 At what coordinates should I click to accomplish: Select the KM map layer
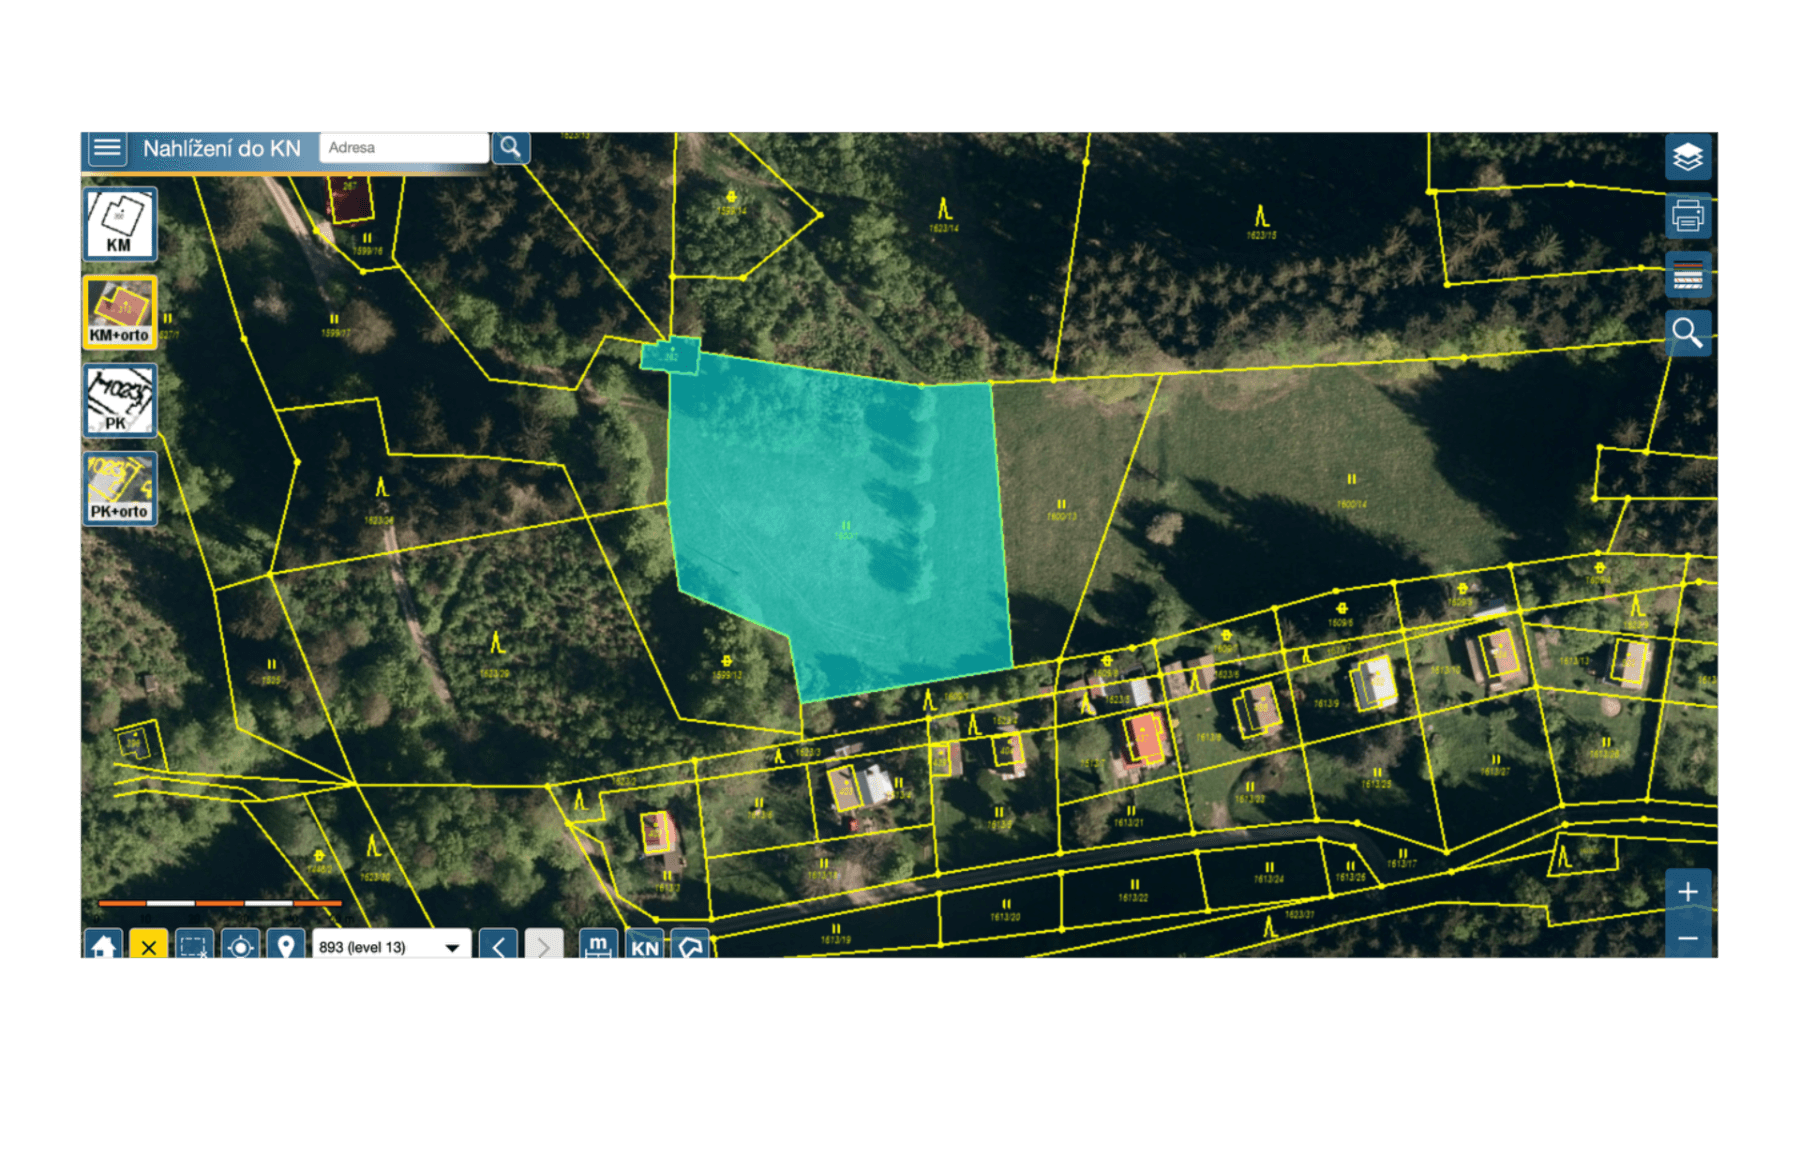pos(119,224)
